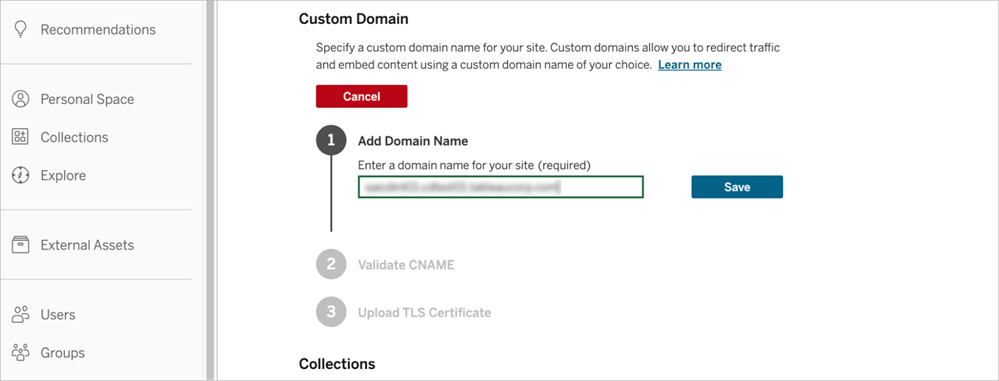Select step 1 circle for Add Domain Name
Screen dimensions: 999x381
click(331, 141)
